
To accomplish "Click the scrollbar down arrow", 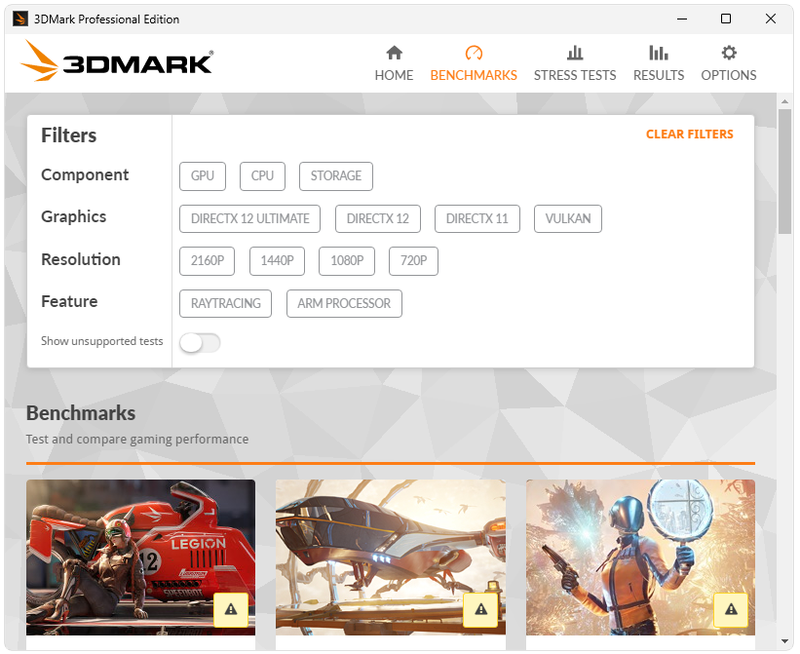I will point(785,641).
